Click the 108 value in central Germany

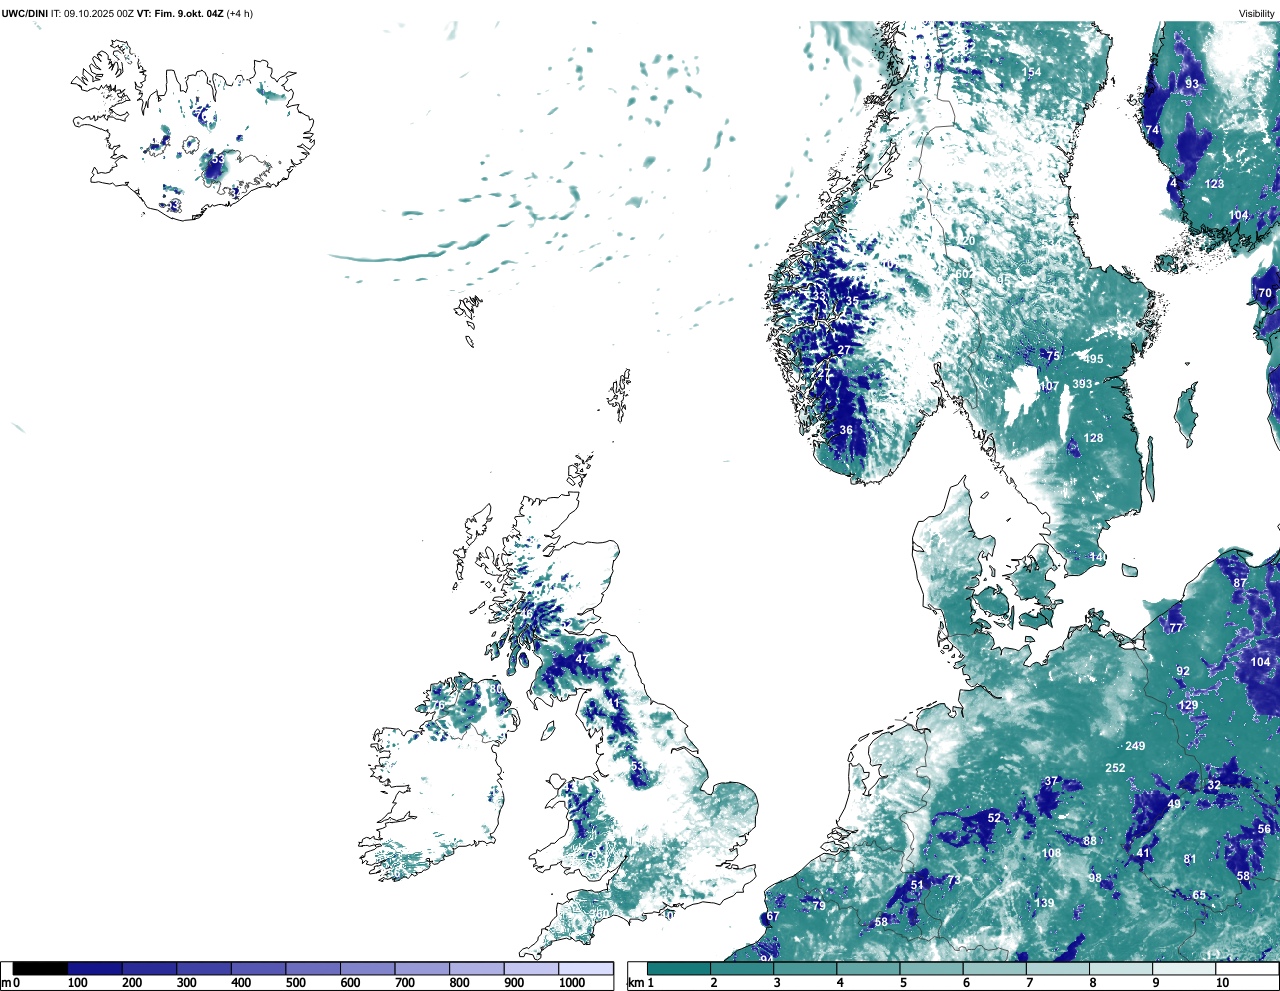(x=1051, y=853)
